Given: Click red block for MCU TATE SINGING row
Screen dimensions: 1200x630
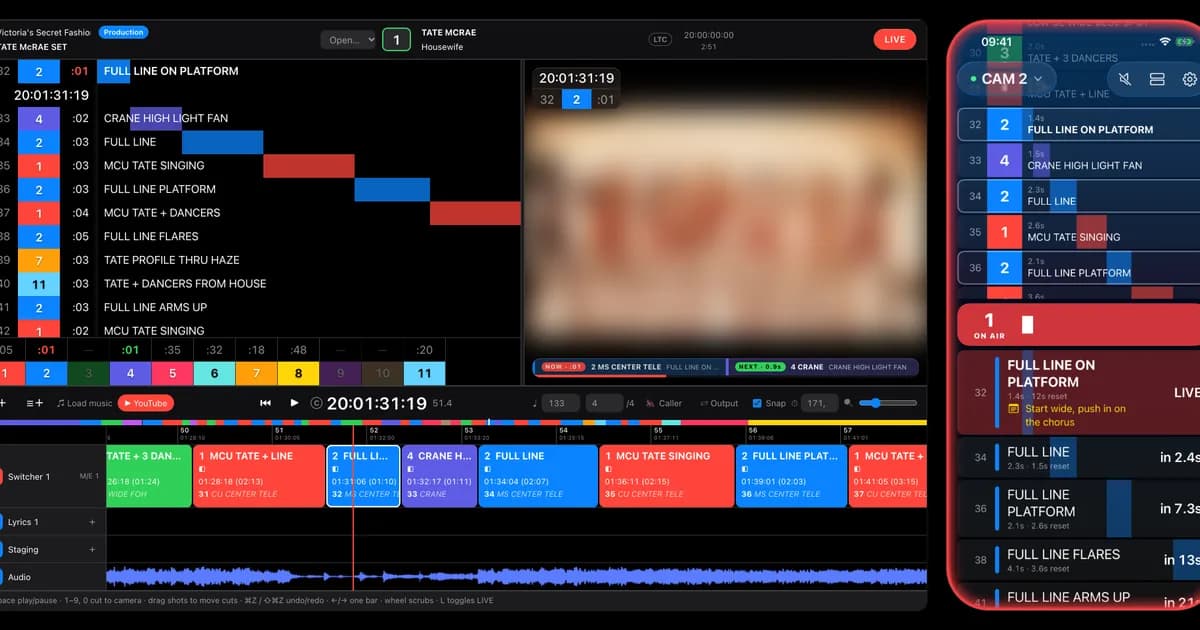Looking at the screenshot, I should (x=309, y=166).
